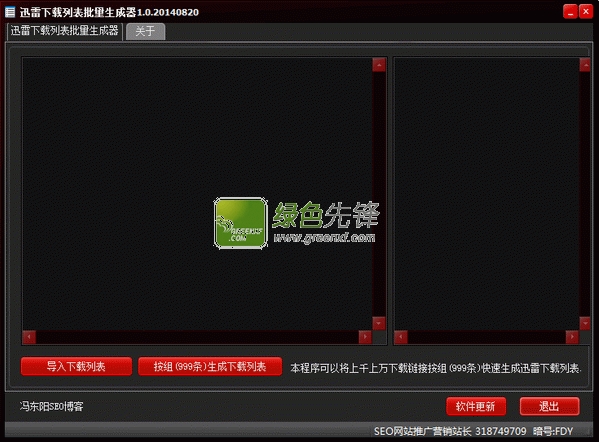Click down arrow of left pane scrollbar

(x=379, y=323)
